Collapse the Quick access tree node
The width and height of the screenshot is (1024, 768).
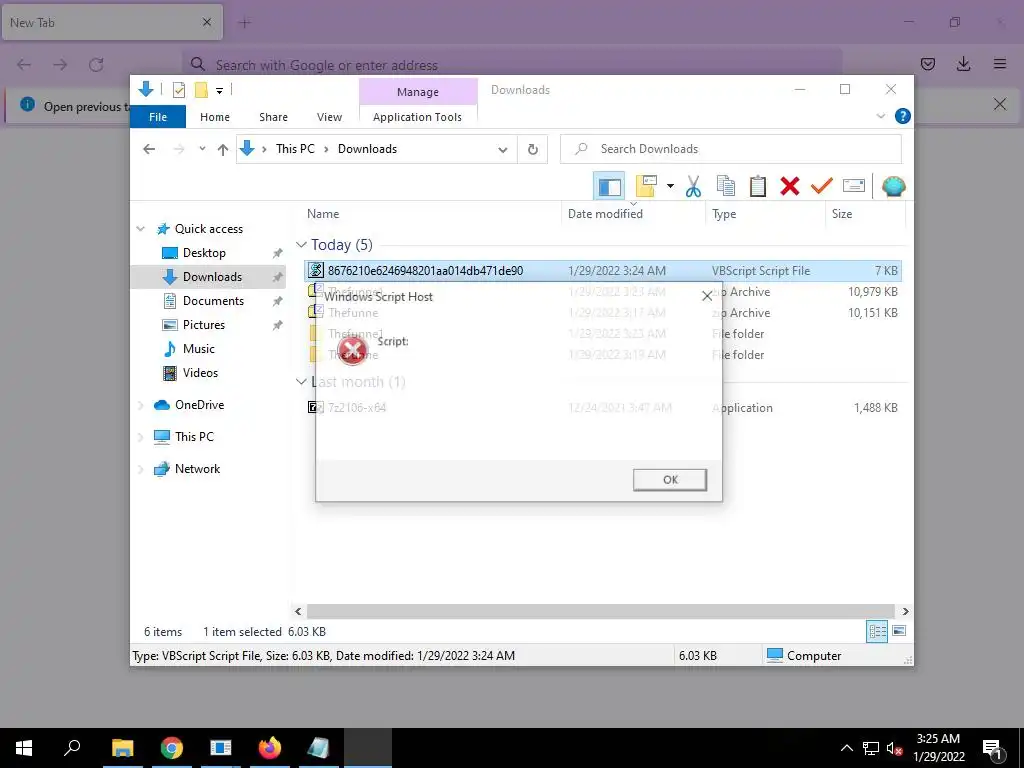click(140, 229)
